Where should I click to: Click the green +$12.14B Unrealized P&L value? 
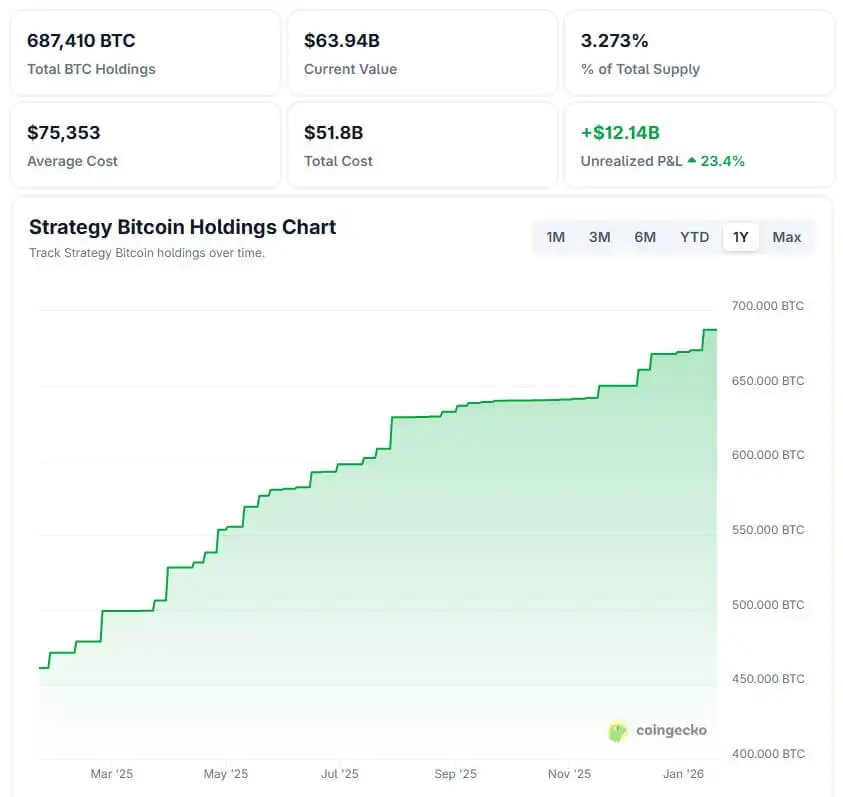620,131
